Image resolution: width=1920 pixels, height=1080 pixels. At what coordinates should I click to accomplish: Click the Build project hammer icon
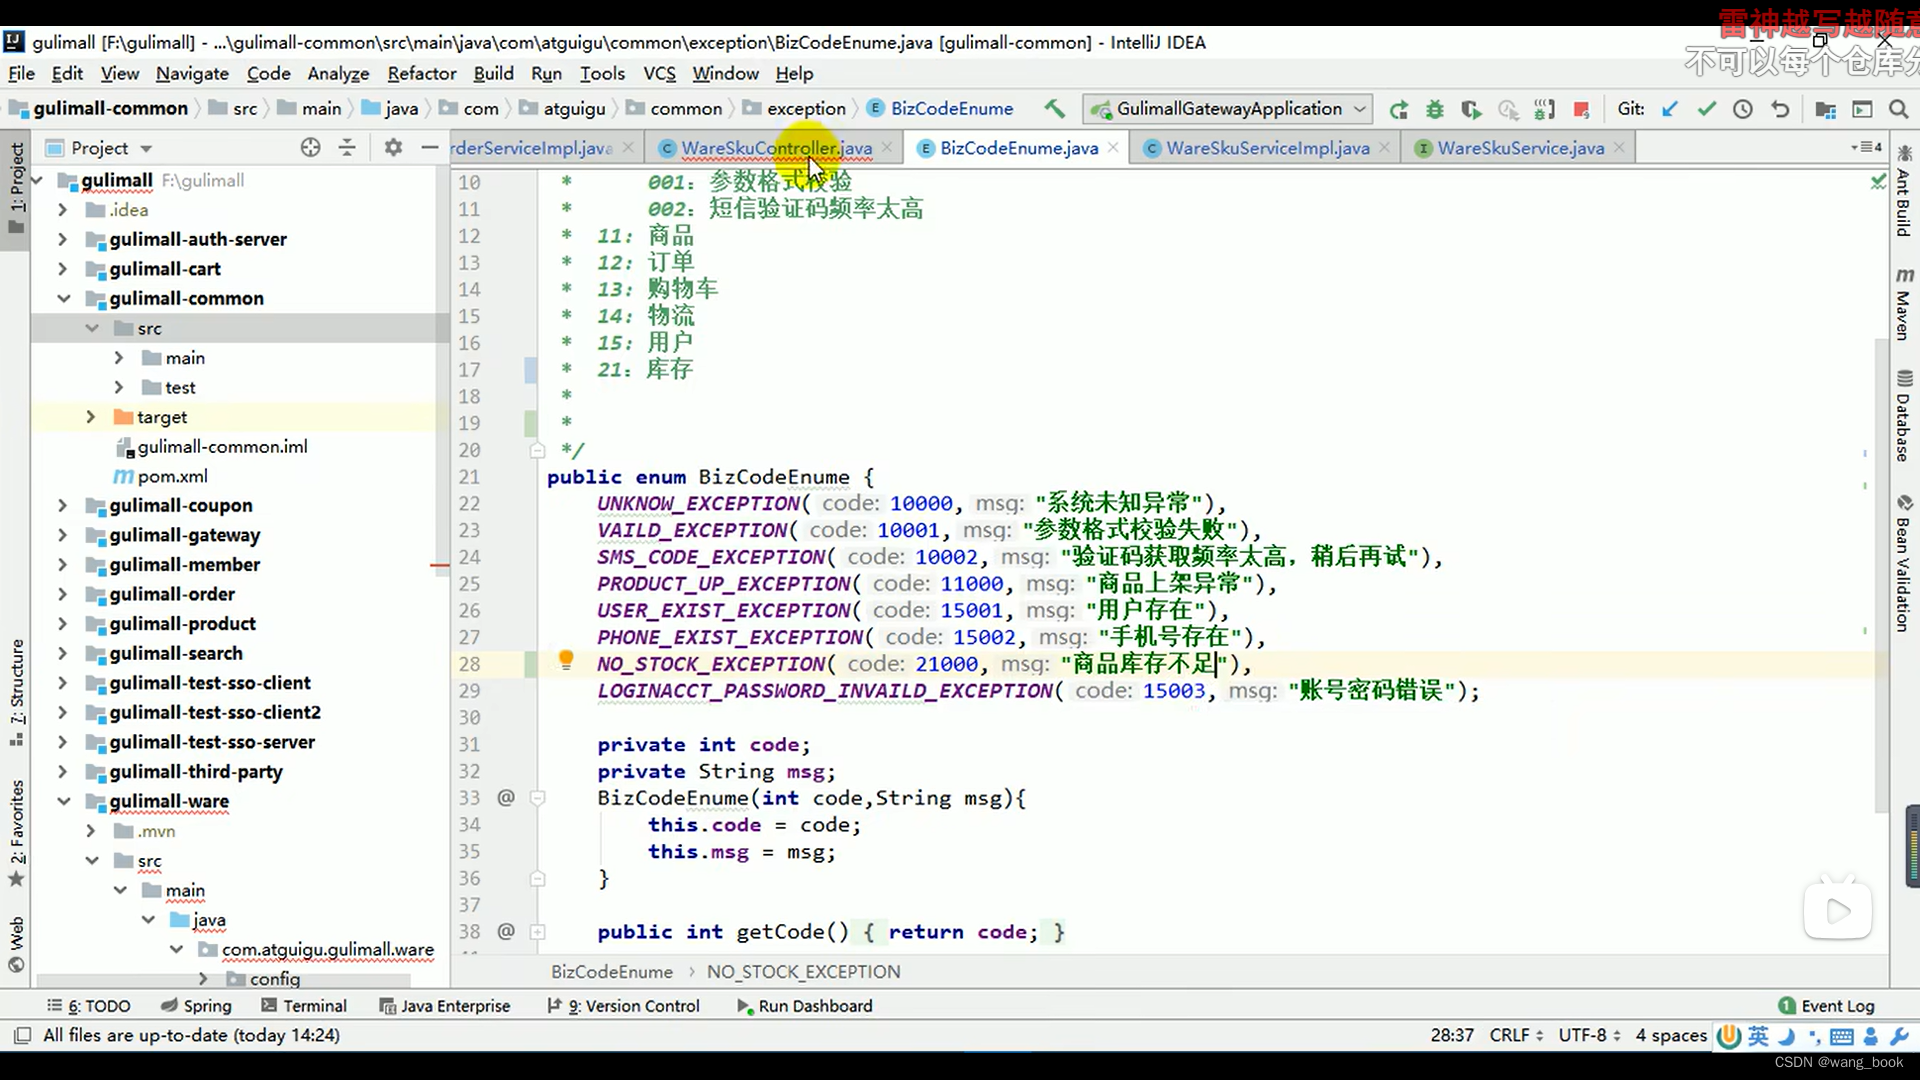[1054, 108]
